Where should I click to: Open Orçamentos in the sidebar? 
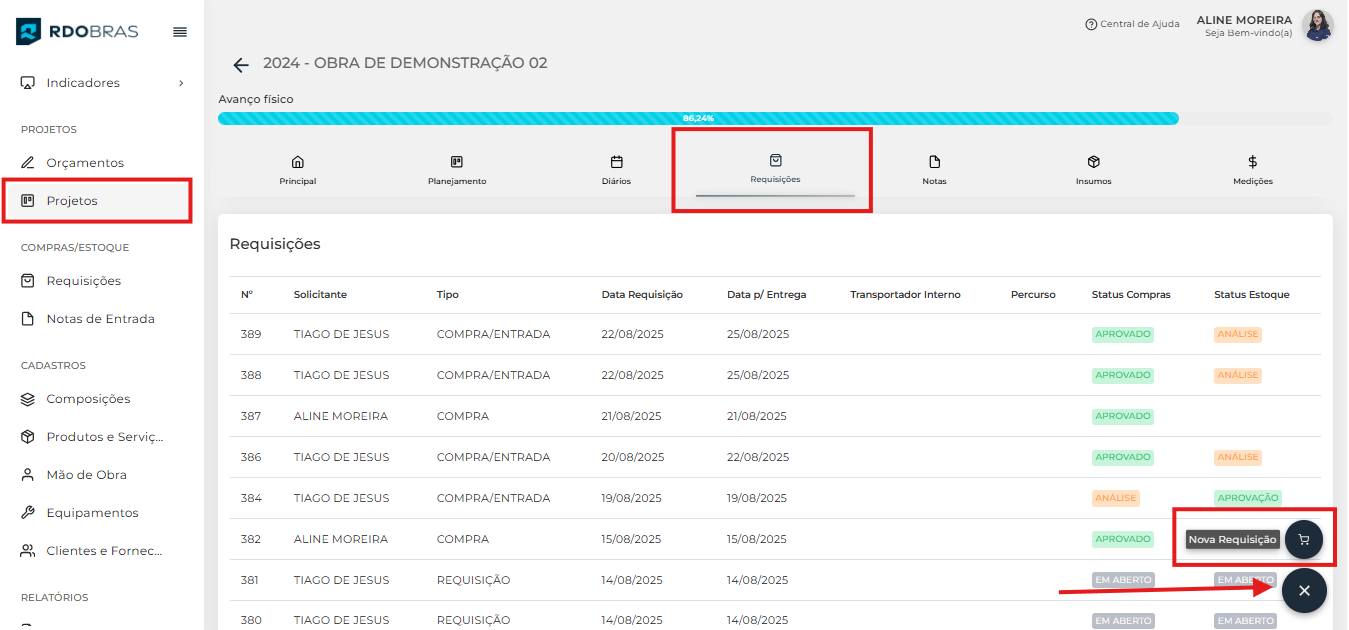click(x=85, y=163)
